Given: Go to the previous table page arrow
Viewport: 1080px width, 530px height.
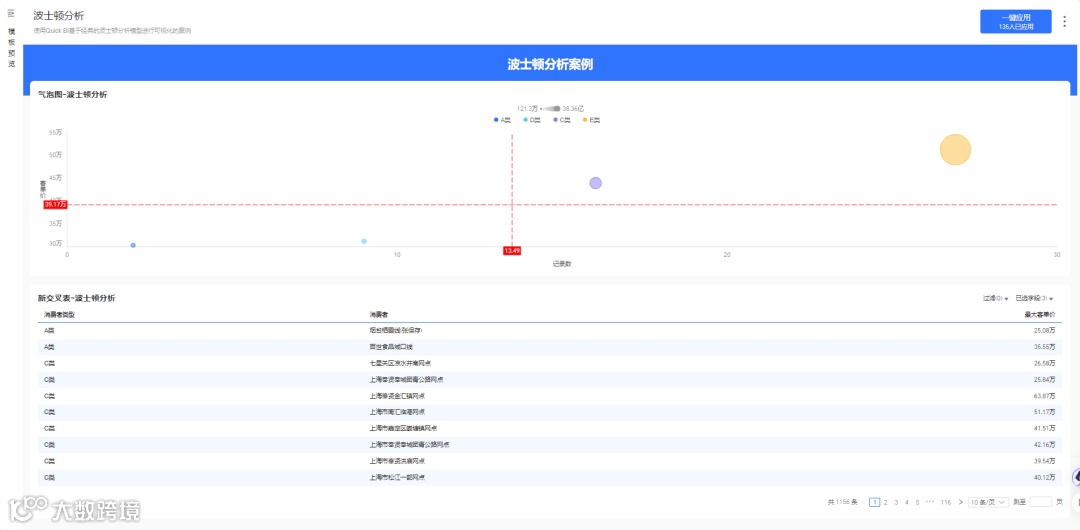Looking at the screenshot, I should pyautogui.click(x=864, y=502).
